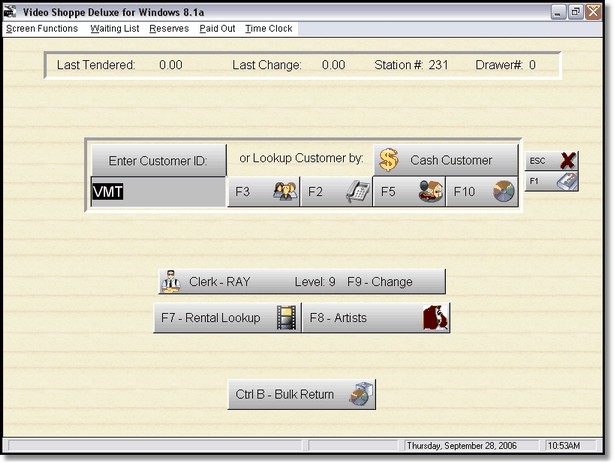
Task: Open the Reserves menu
Action: point(169,29)
